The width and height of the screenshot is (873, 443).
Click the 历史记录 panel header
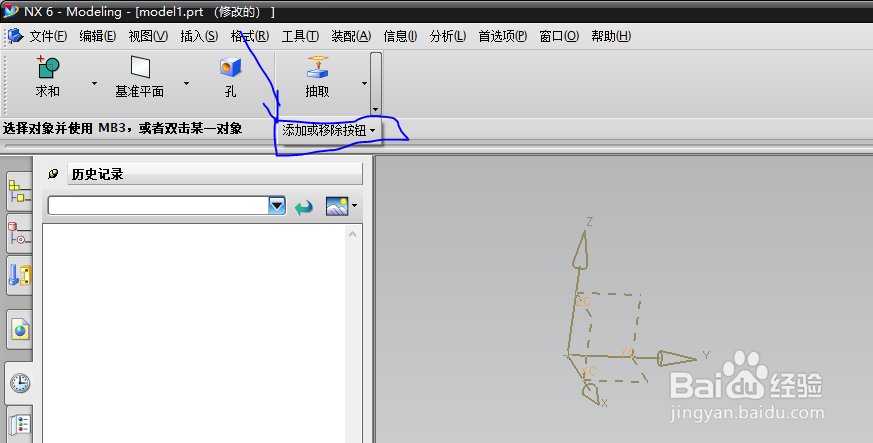(214, 174)
